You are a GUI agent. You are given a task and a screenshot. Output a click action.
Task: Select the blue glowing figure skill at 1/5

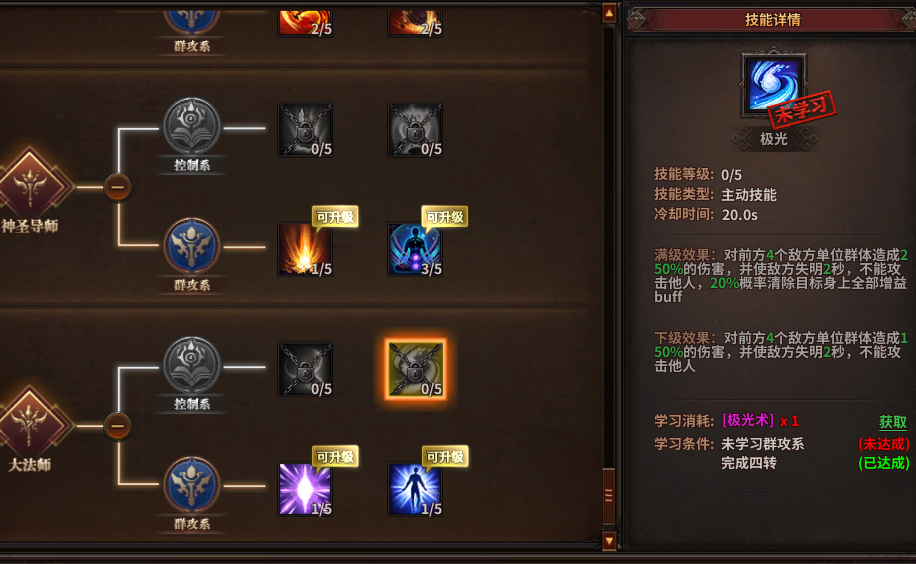(415, 489)
